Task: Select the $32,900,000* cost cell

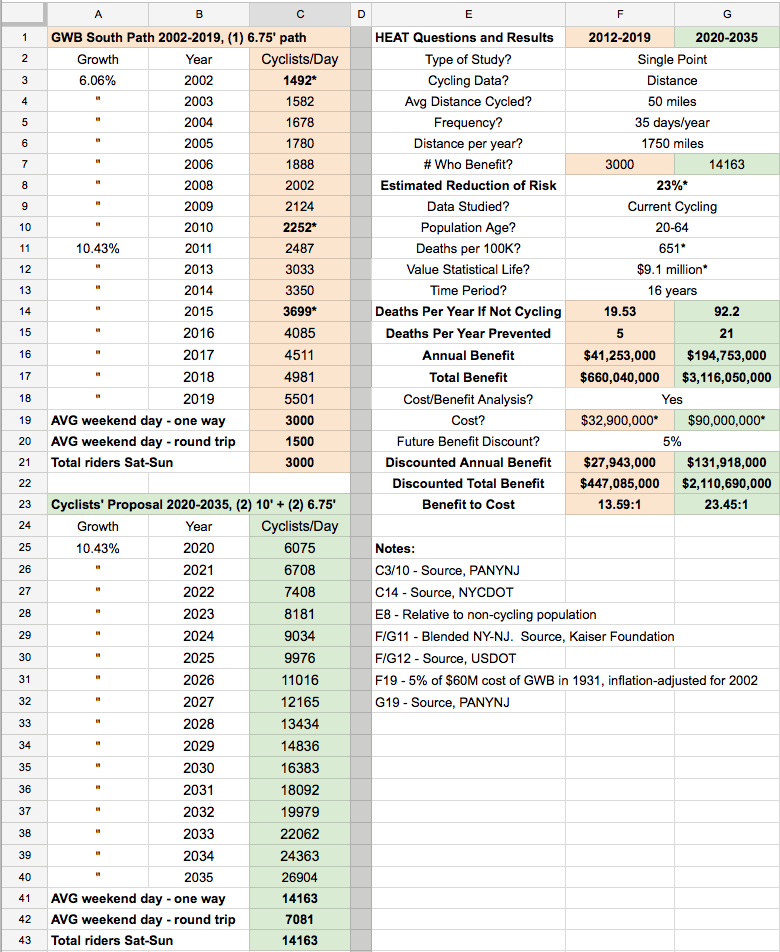Action: [620, 419]
